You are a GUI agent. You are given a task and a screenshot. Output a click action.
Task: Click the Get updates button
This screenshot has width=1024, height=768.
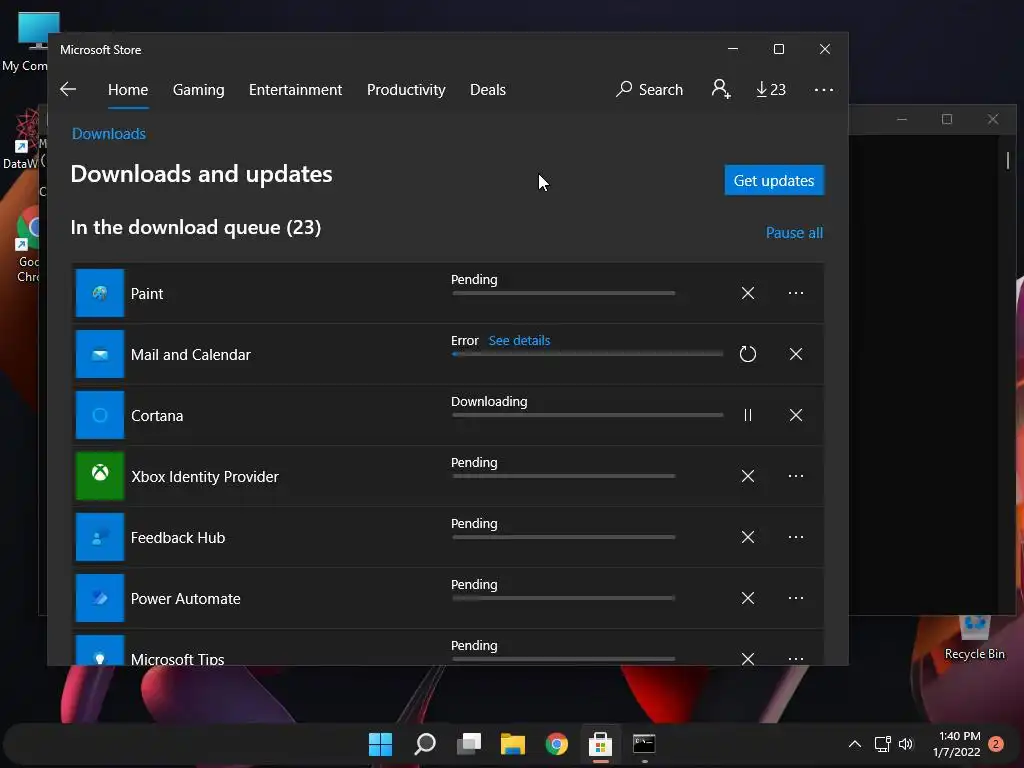point(774,180)
